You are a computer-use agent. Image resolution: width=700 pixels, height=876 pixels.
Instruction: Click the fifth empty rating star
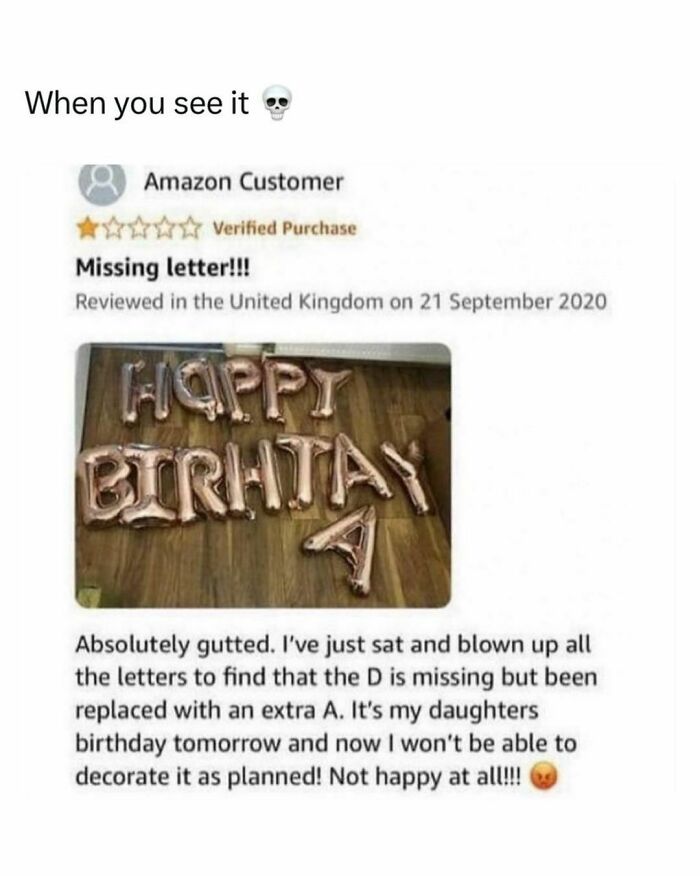(x=191, y=228)
